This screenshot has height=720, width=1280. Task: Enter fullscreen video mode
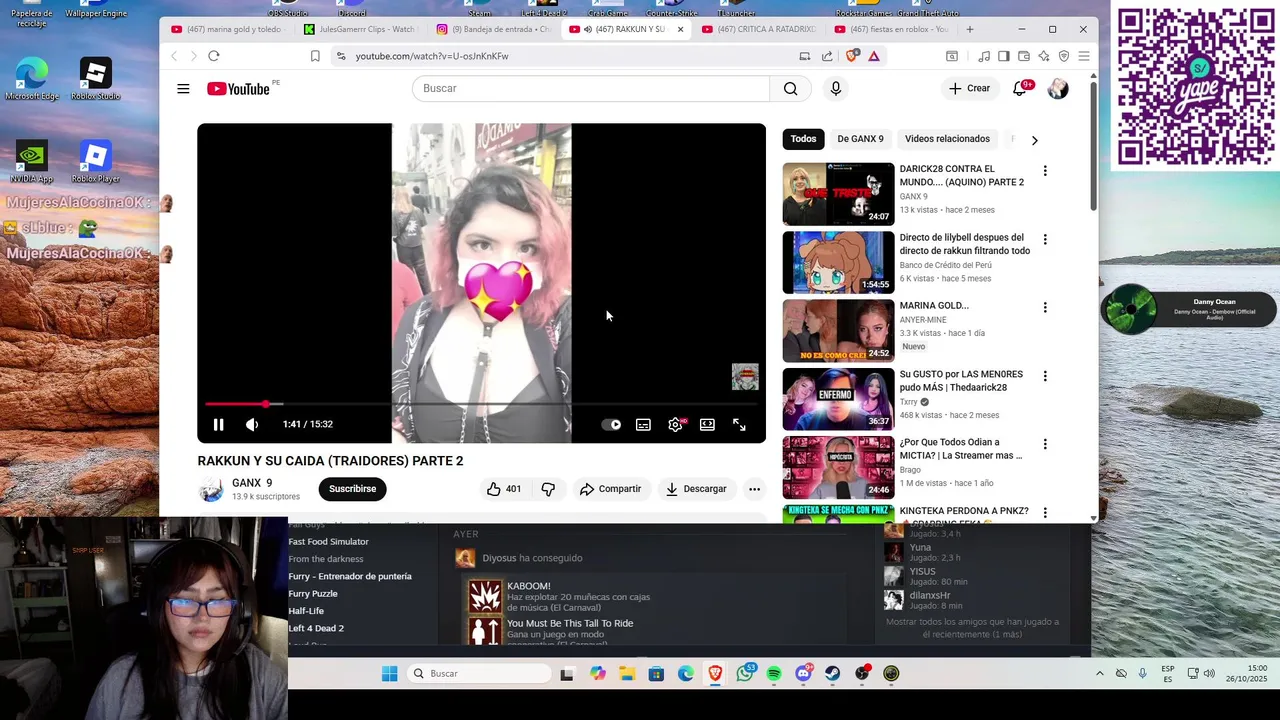point(739,424)
